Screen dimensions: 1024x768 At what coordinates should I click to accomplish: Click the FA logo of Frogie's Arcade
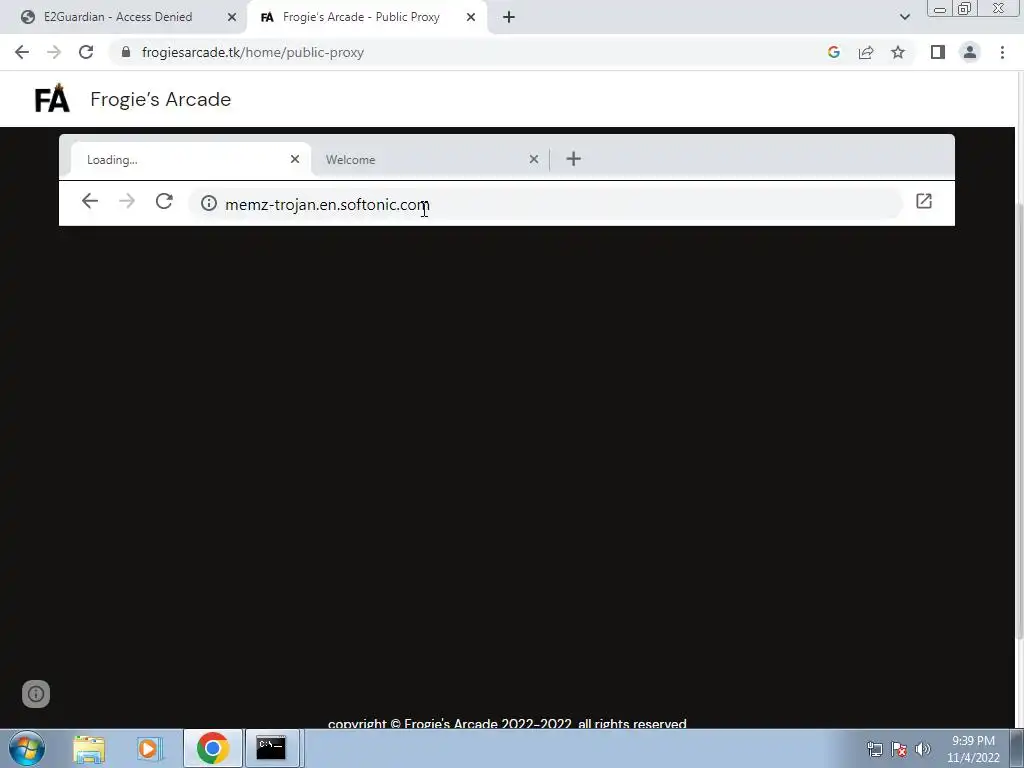click(52, 99)
